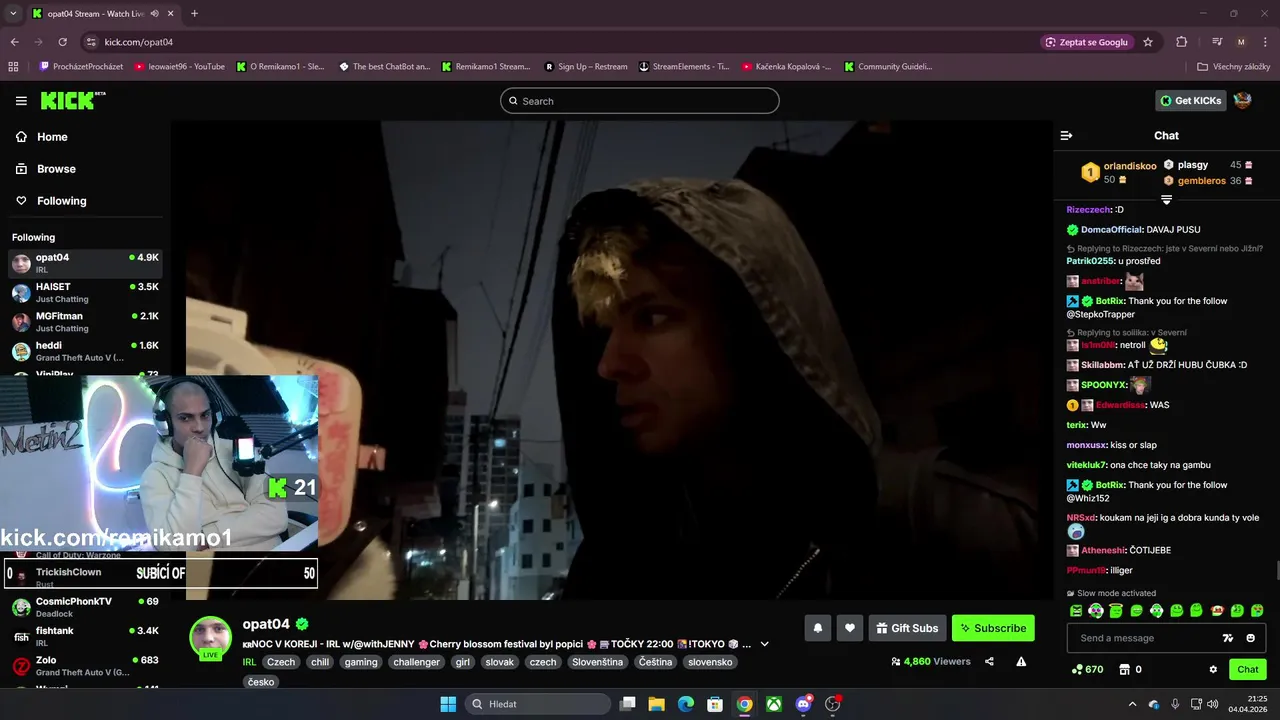This screenshot has width=1280, height=720.
Task: Go back to the previous page
Action: (x=14, y=42)
